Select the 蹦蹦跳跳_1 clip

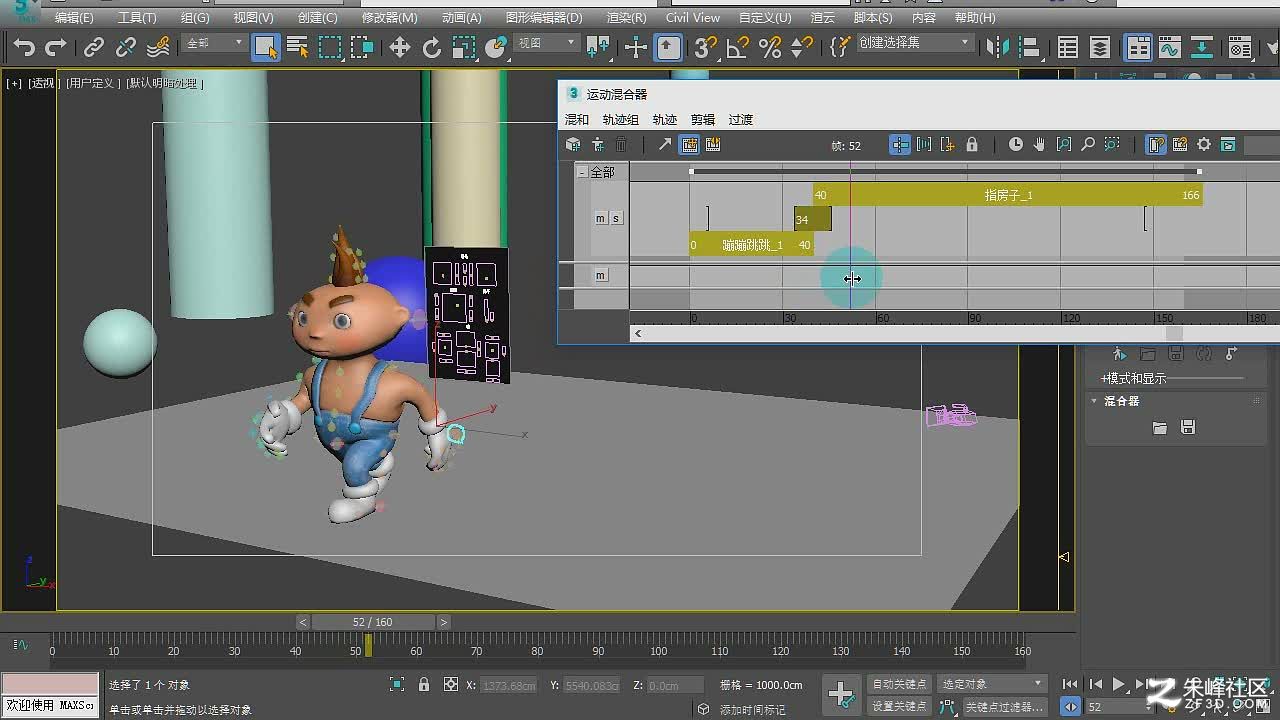pos(752,245)
